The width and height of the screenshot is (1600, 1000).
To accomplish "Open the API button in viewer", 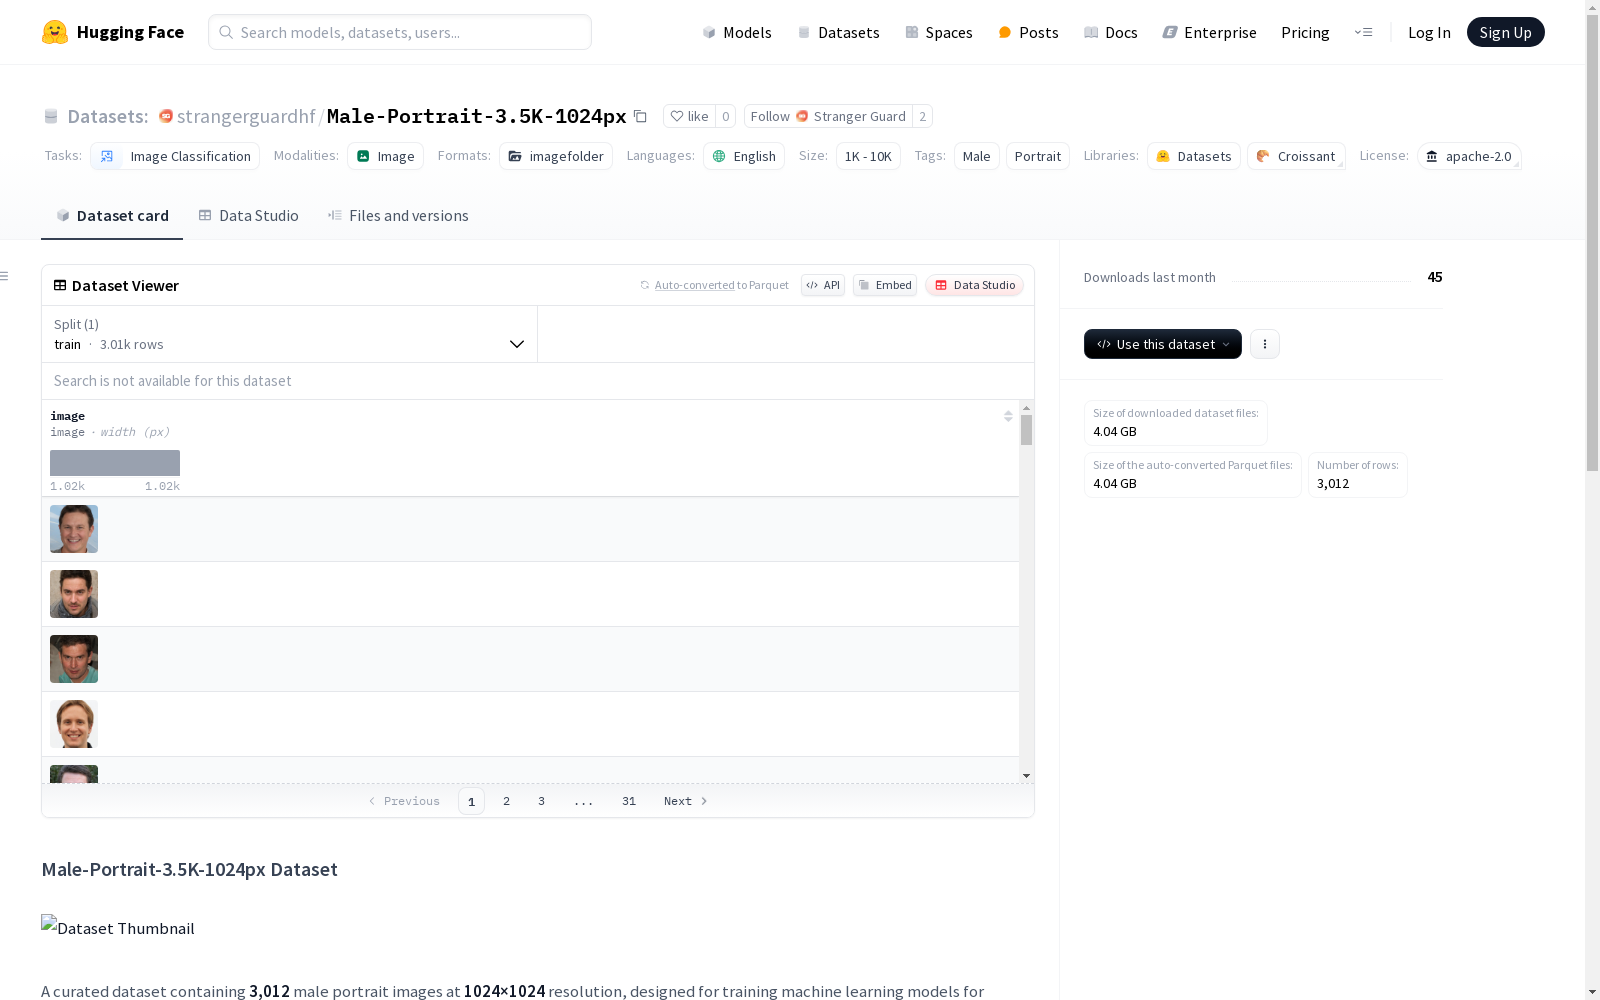I will pos(823,285).
